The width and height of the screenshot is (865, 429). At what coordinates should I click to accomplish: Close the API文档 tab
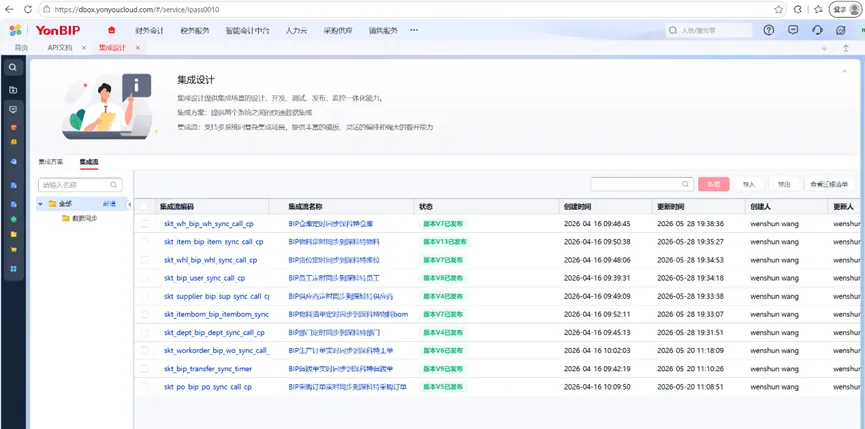click(84, 48)
